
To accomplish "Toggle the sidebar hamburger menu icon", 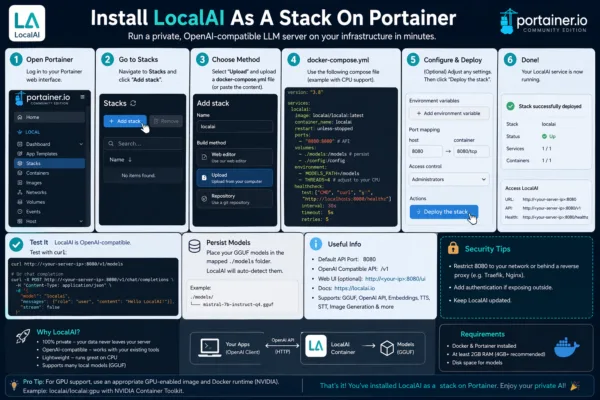I will [82, 97].
